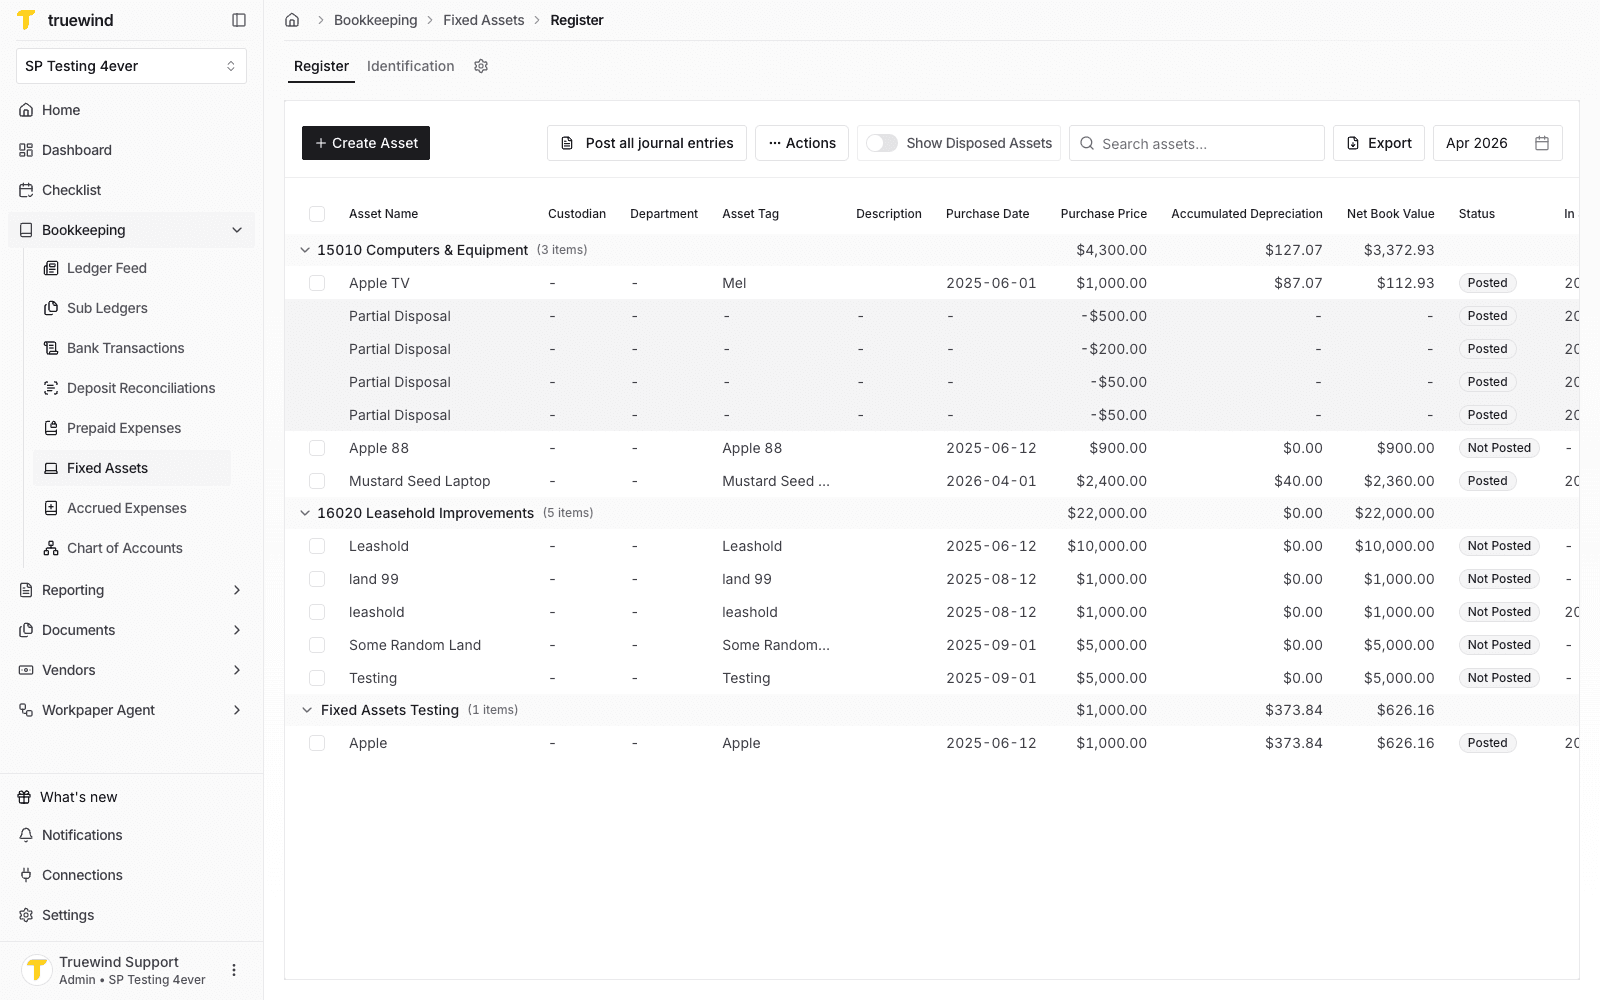Click the Connections plug icon
The height and width of the screenshot is (1000, 1600).
(x=26, y=875)
